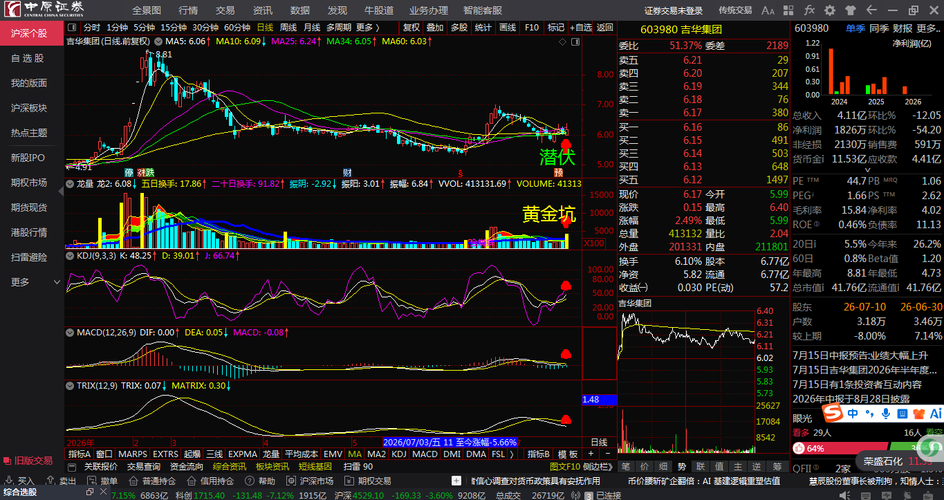Click the Zhongyuan Securities logo
This screenshot has height=500, width=944.
(44, 9)
